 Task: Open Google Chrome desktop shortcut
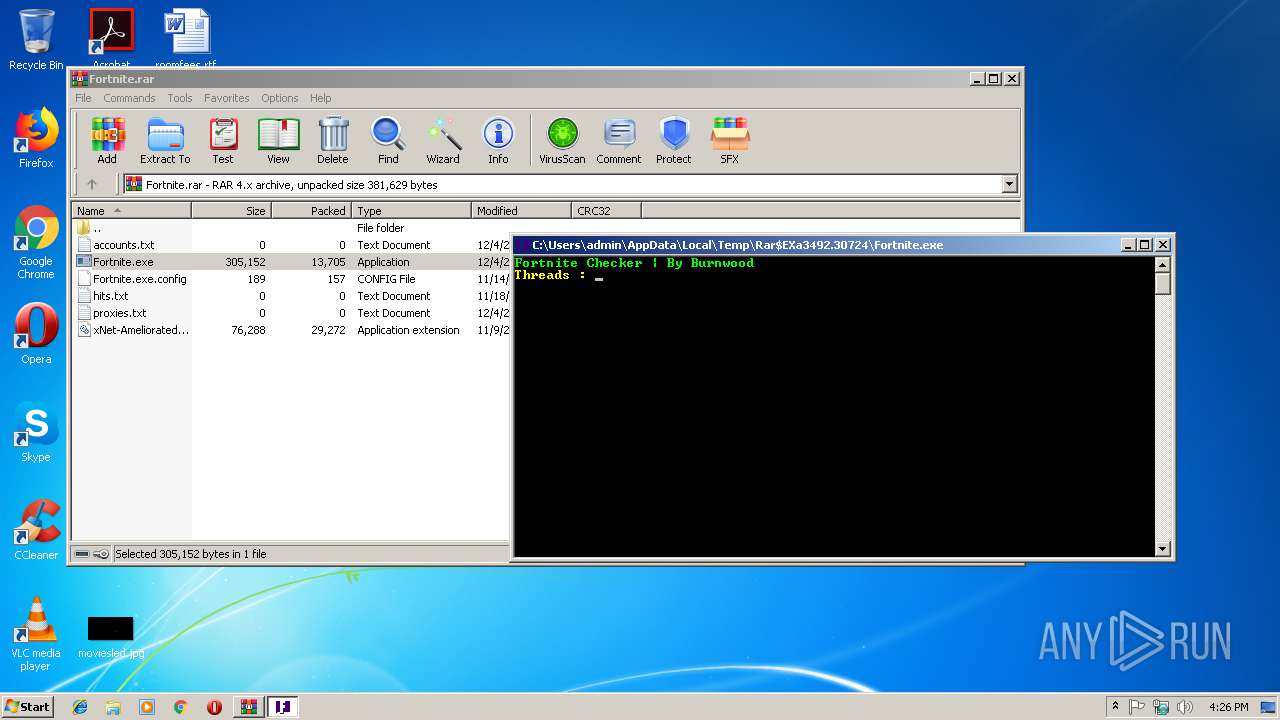(x=36, y=242)
